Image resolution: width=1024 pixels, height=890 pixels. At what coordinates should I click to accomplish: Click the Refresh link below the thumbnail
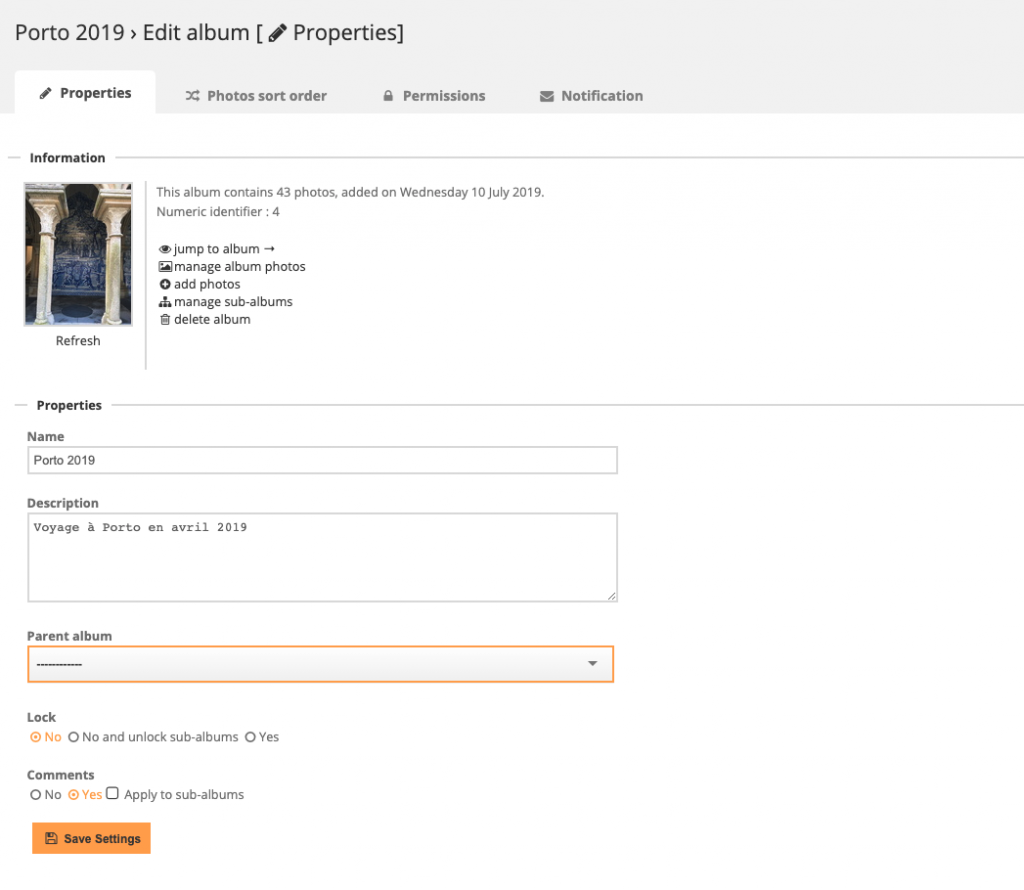pos(77,340)
